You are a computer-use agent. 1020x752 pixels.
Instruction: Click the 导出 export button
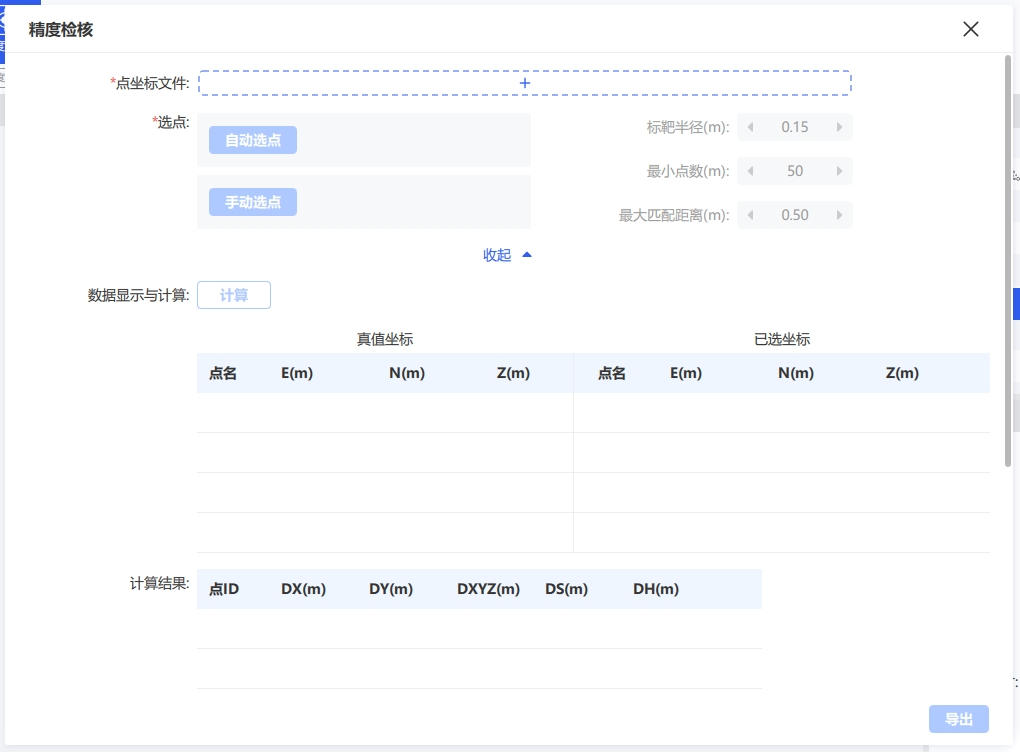click(x=959, y=719)
